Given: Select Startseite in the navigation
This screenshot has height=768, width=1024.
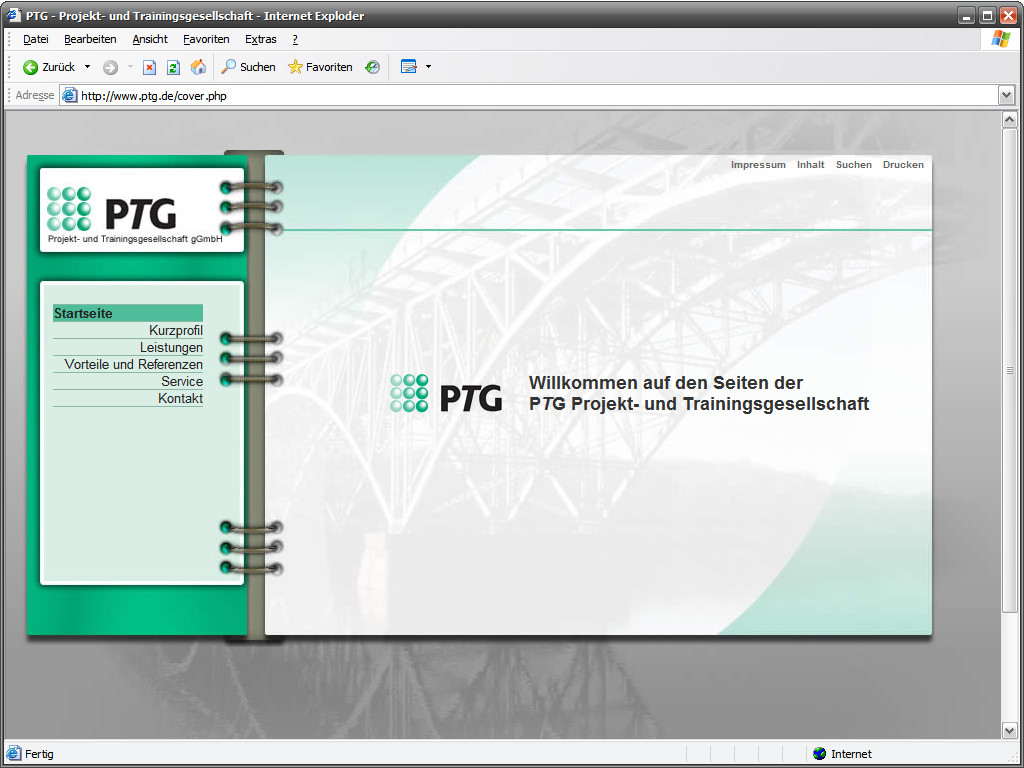Looking at the screenshot, I should [128, 313].
